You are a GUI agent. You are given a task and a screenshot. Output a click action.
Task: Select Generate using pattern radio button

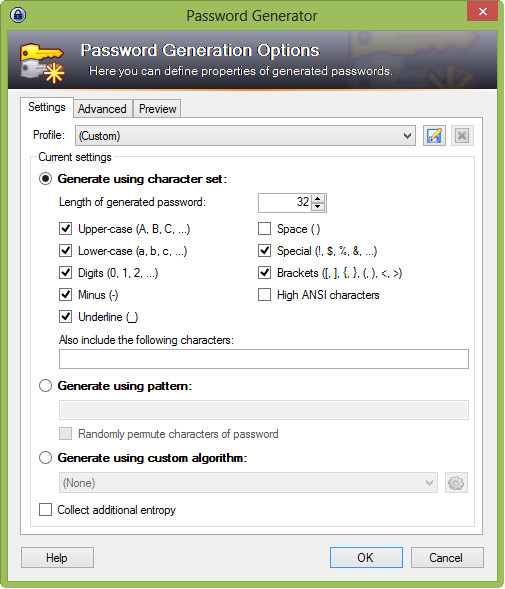(45, 386)
